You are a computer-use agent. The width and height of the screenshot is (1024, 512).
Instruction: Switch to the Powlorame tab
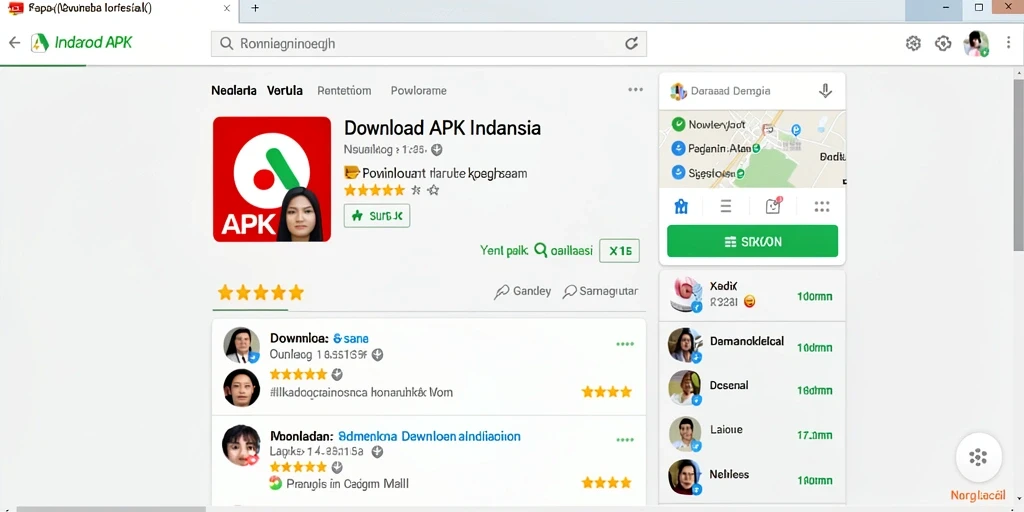pyautogui.click(x=419, y=91)
